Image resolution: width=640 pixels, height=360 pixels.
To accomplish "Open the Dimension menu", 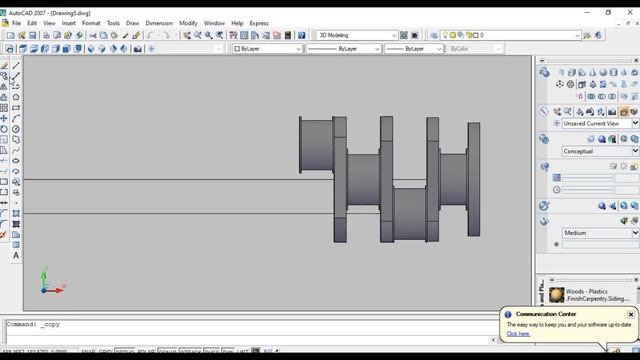I will pyautogui.click(x=159, y=23).
